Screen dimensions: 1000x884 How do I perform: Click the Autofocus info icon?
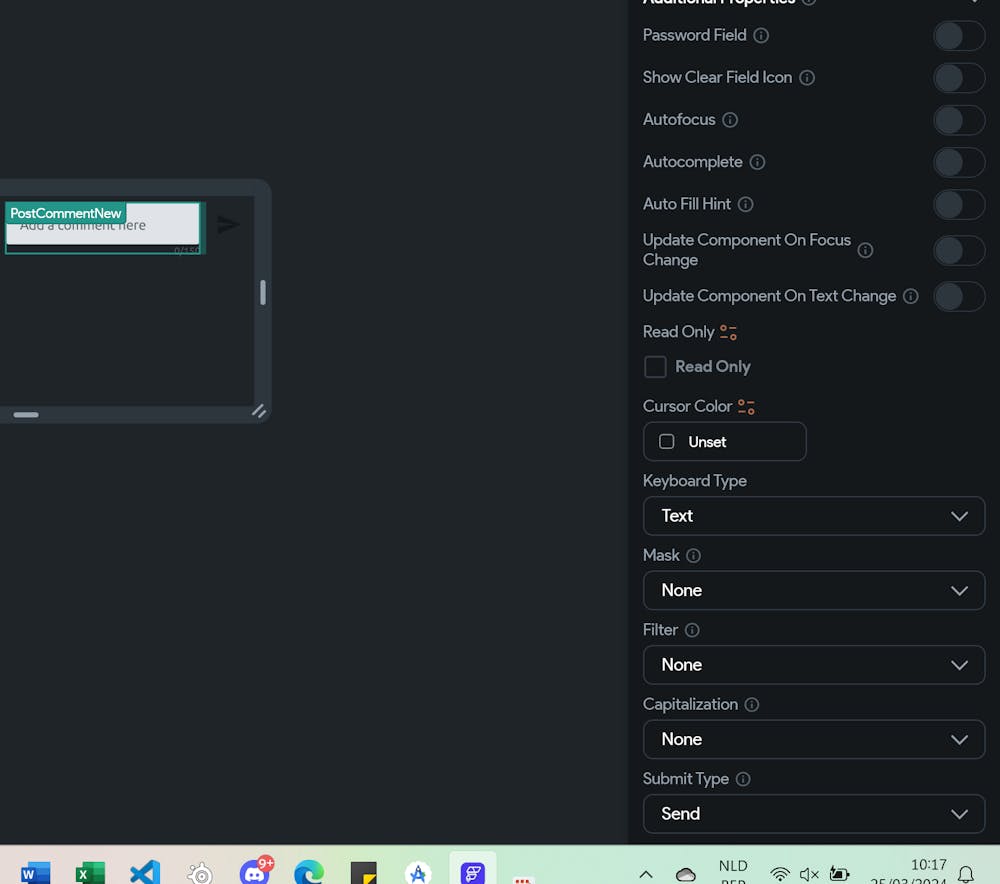(730, 119)
